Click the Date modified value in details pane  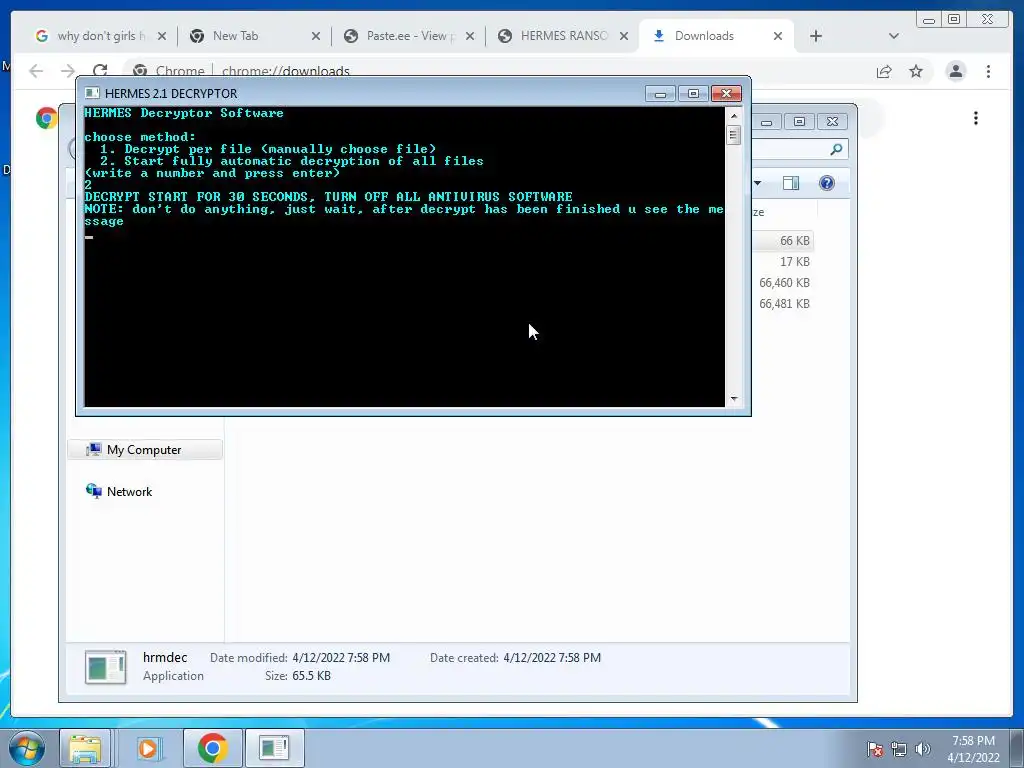(341, 658)
